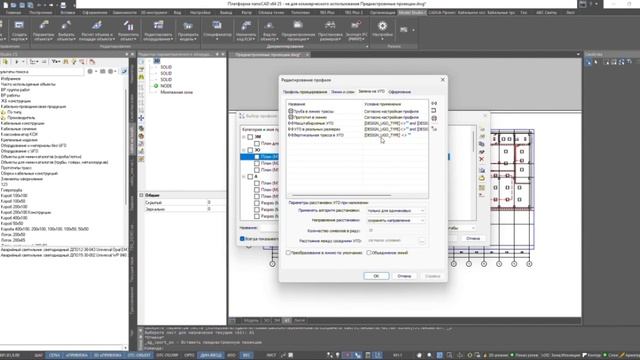Select the vertical route to UGO rule row

[x=358, y=135]
